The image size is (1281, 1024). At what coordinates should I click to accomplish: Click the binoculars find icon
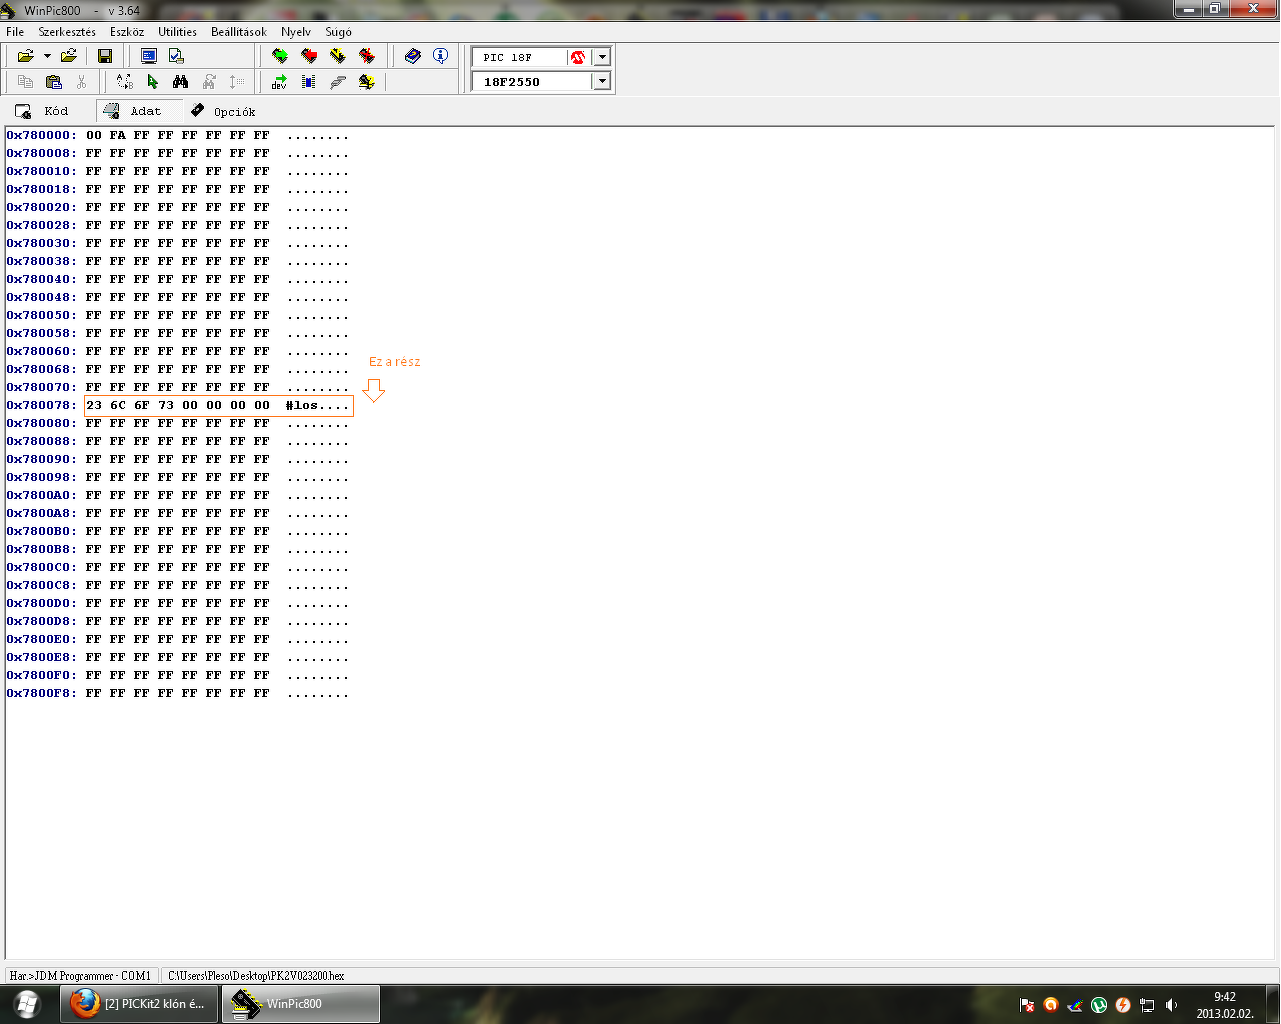[180, 82]
